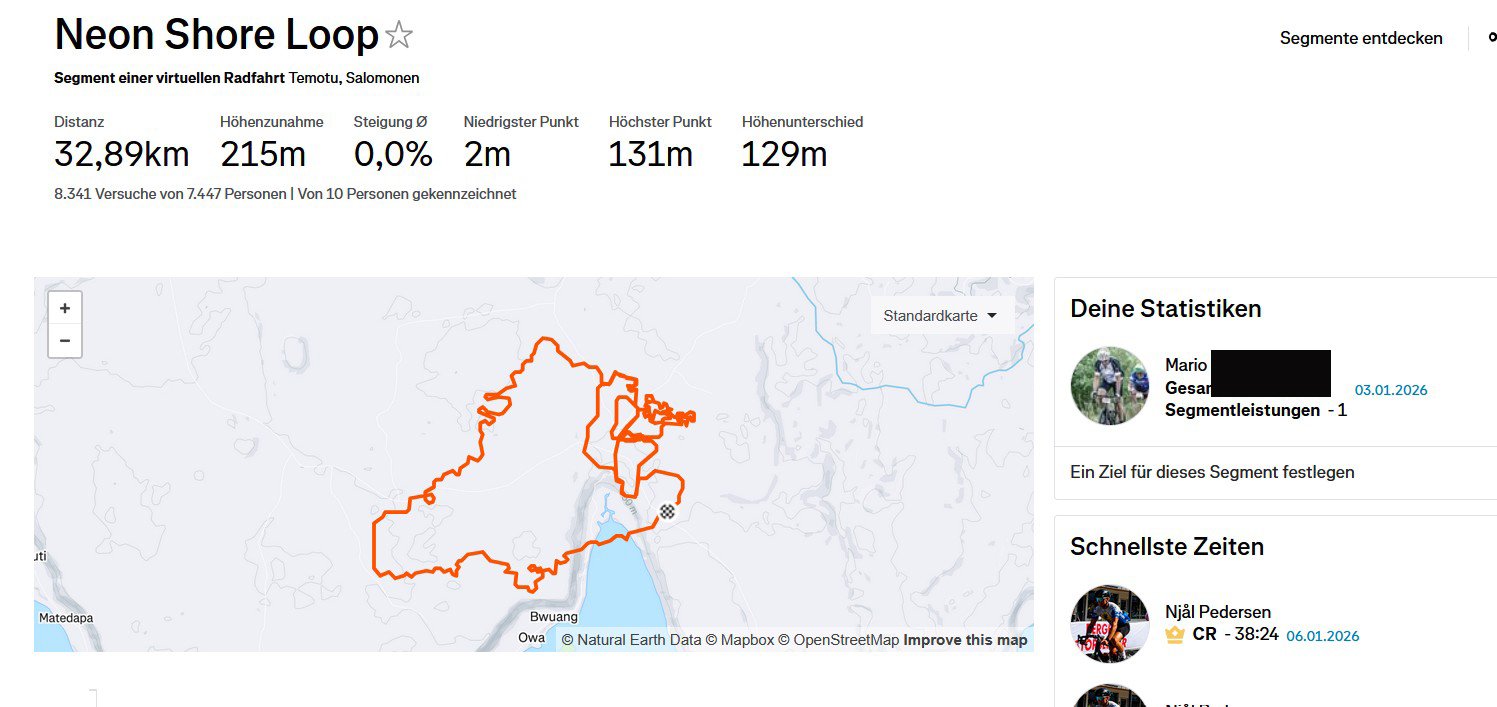Click the '8.341 Versuche von 7.447 Personen' text
Screen dimensions: 1497x707
(170, 194)
